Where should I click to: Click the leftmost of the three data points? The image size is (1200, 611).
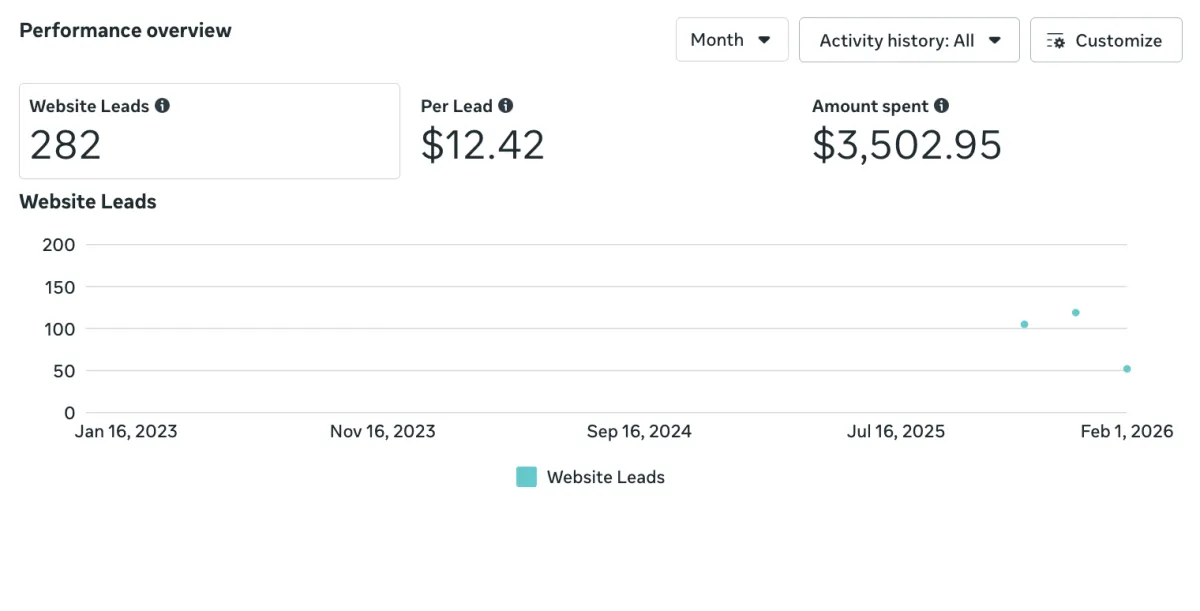tap(1024, 324)
